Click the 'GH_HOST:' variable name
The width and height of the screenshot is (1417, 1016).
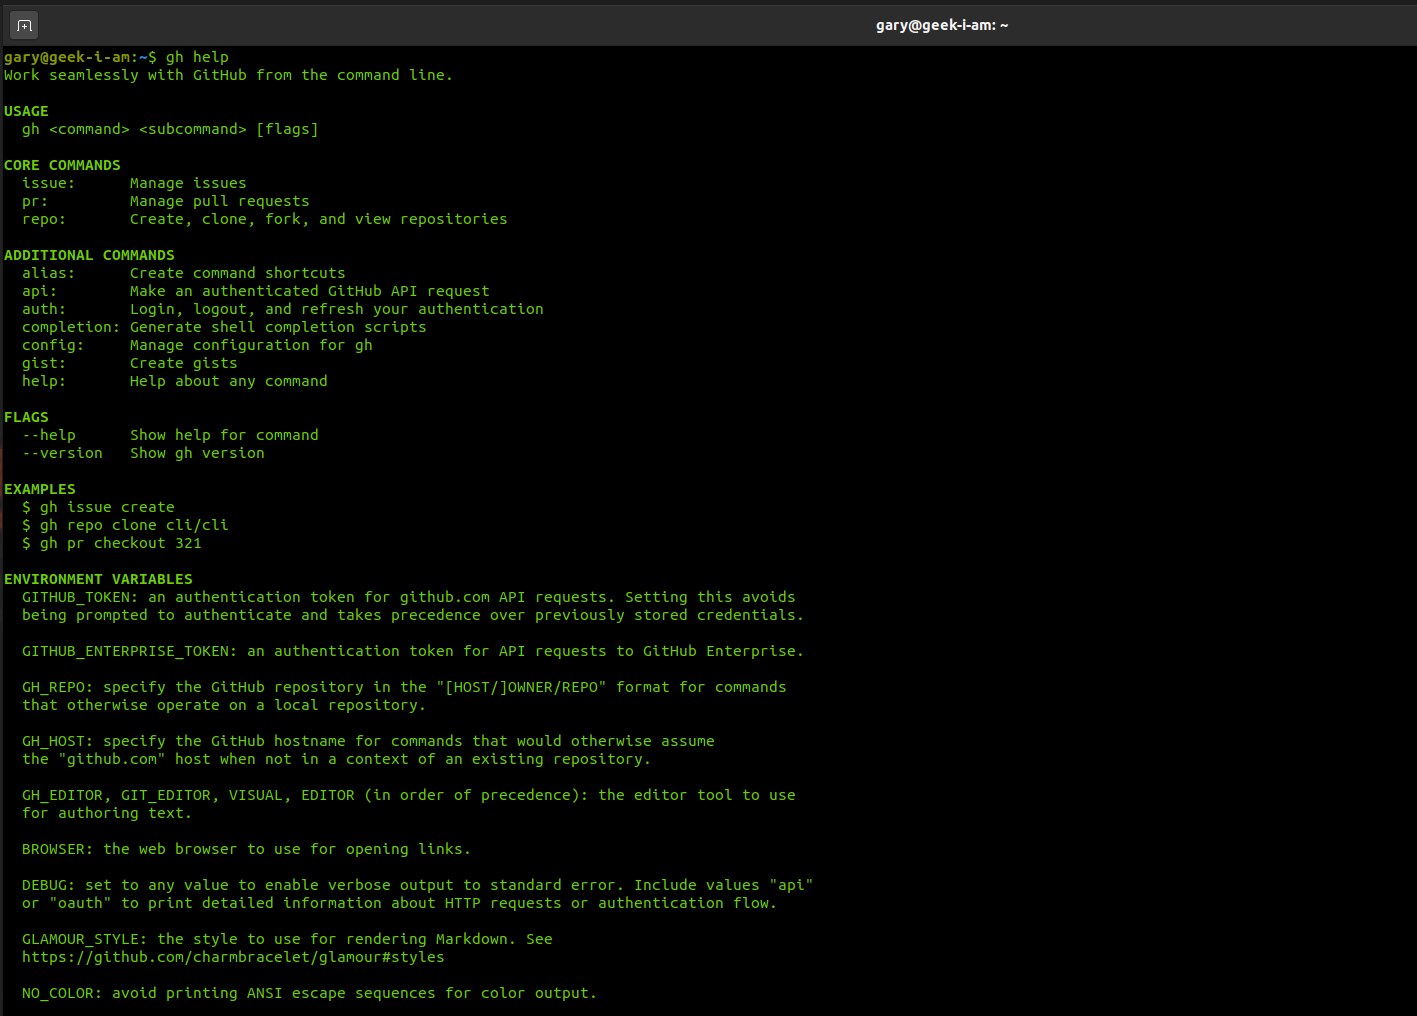[58, 741]
